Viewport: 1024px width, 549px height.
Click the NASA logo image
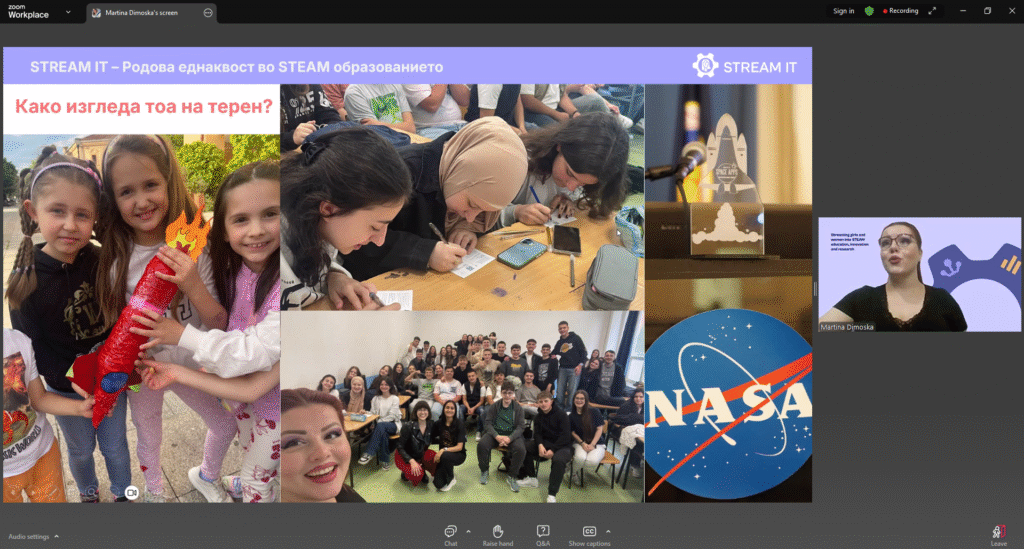tap(728, 405)
